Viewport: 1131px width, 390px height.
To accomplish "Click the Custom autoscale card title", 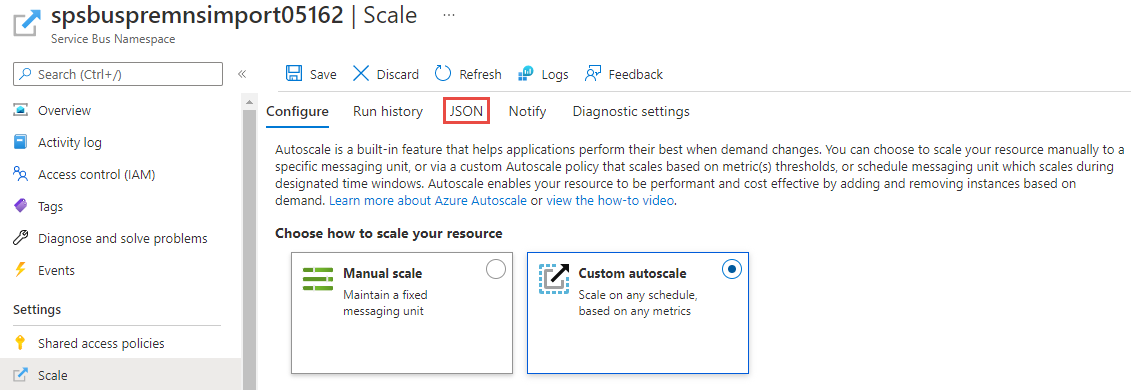I will [x=633, y=273].
